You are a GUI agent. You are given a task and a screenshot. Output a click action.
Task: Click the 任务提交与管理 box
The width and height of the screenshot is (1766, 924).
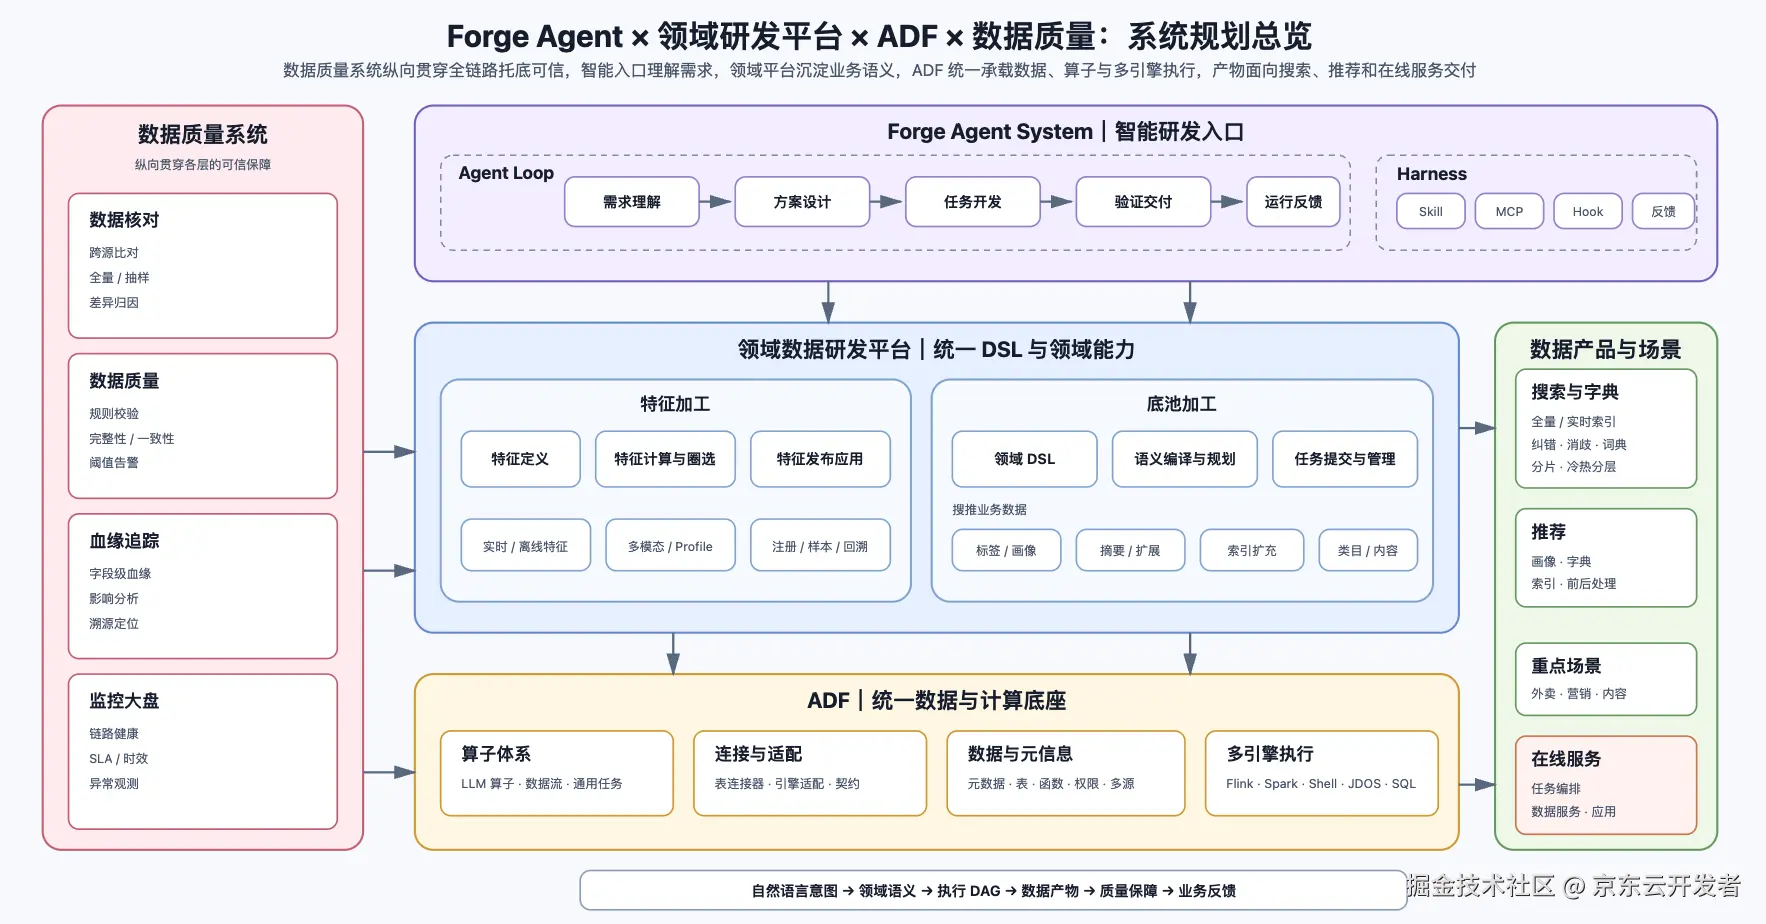pyautogui.click(x=1345, y=459)
